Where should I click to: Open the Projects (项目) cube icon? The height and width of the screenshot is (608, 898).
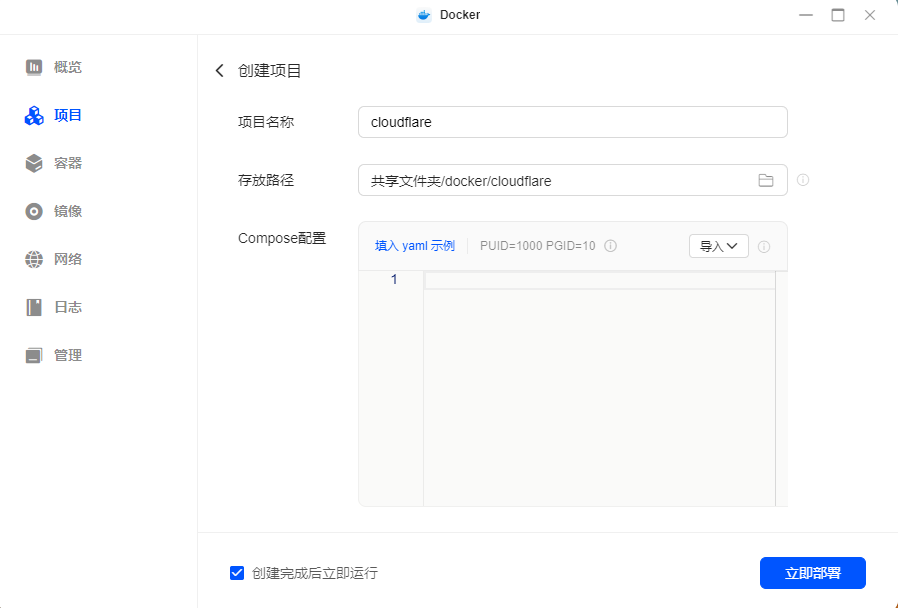pyautogui.click(x=34, y=116)
